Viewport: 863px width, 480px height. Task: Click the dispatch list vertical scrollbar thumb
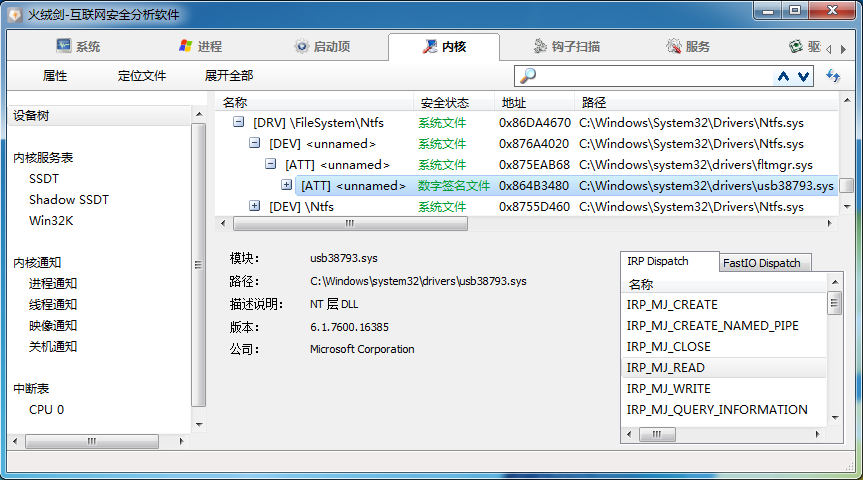tap(834, 303)
